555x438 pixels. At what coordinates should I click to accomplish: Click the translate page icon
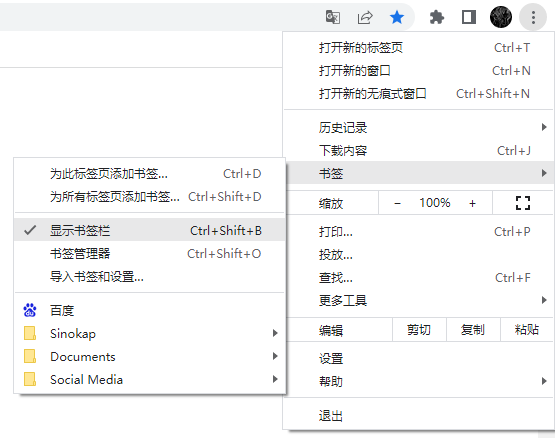pos(333,17)
